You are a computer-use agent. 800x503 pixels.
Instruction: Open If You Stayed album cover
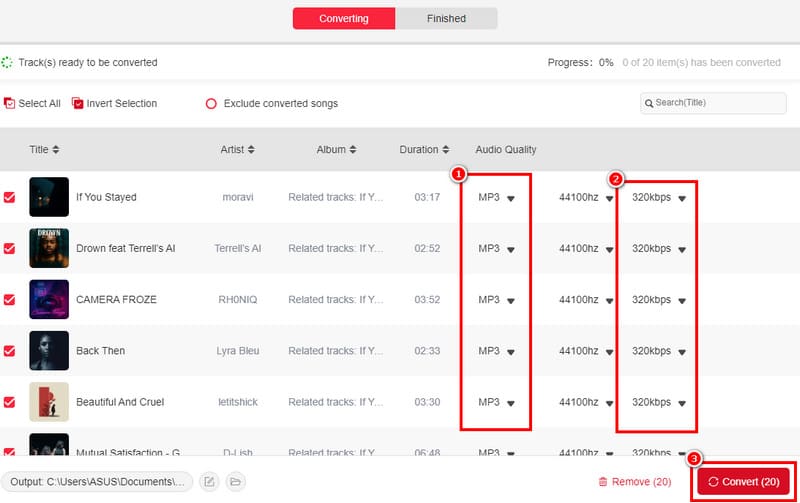[49, 197]
